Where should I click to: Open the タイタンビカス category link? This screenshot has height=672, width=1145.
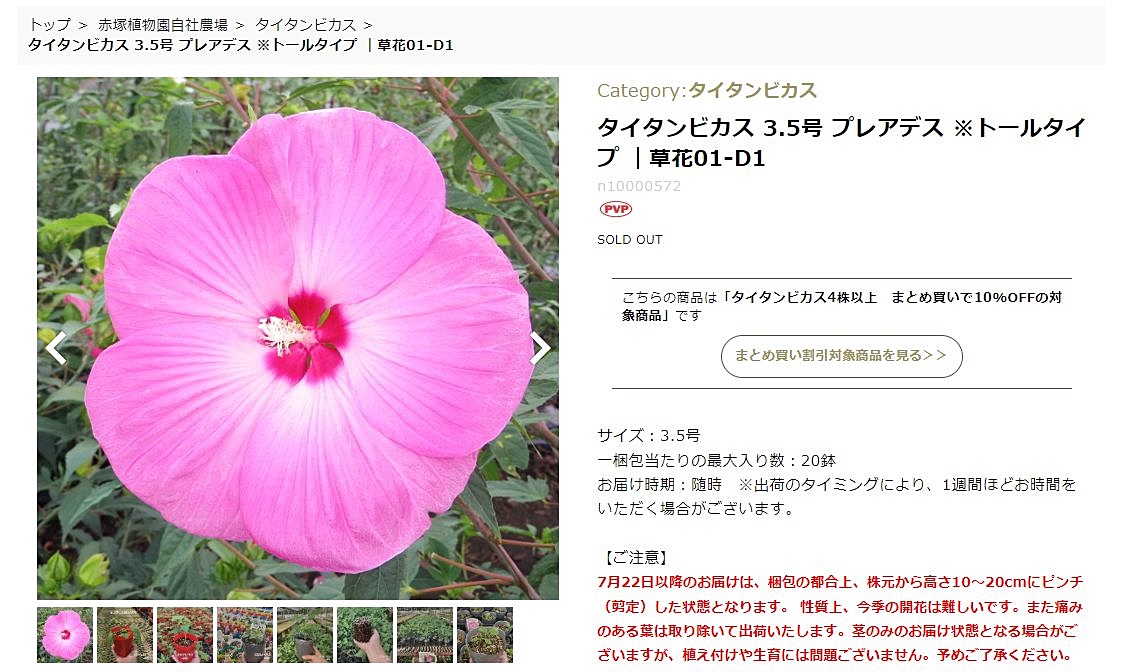[x=752, y=91]
